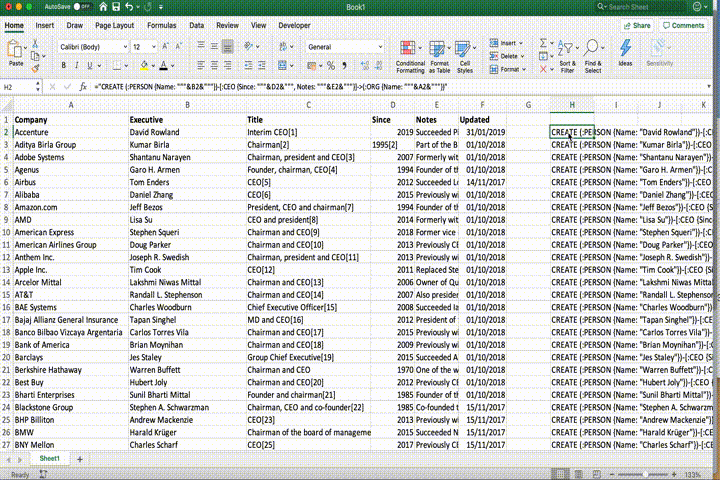Open the Draw ribbon tab
Image resolution: width=720 pixels, height=480 pixels.
coord(74,26)
